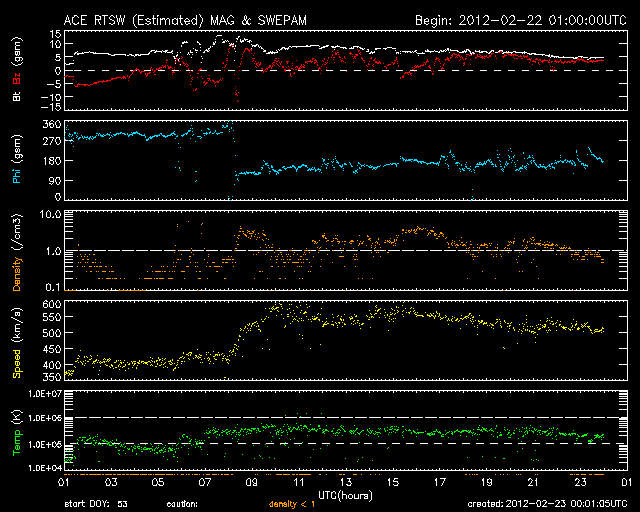Image resolution: width=640 pixels, height=512 pixels.
Task: Click the "15" top tick in Bt panel
Action: pos(56,34)
